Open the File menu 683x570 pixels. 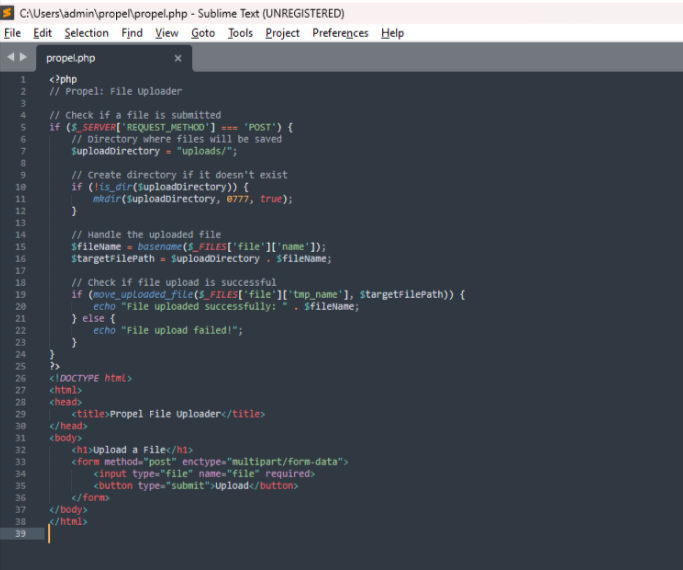(x=12, y=33)
